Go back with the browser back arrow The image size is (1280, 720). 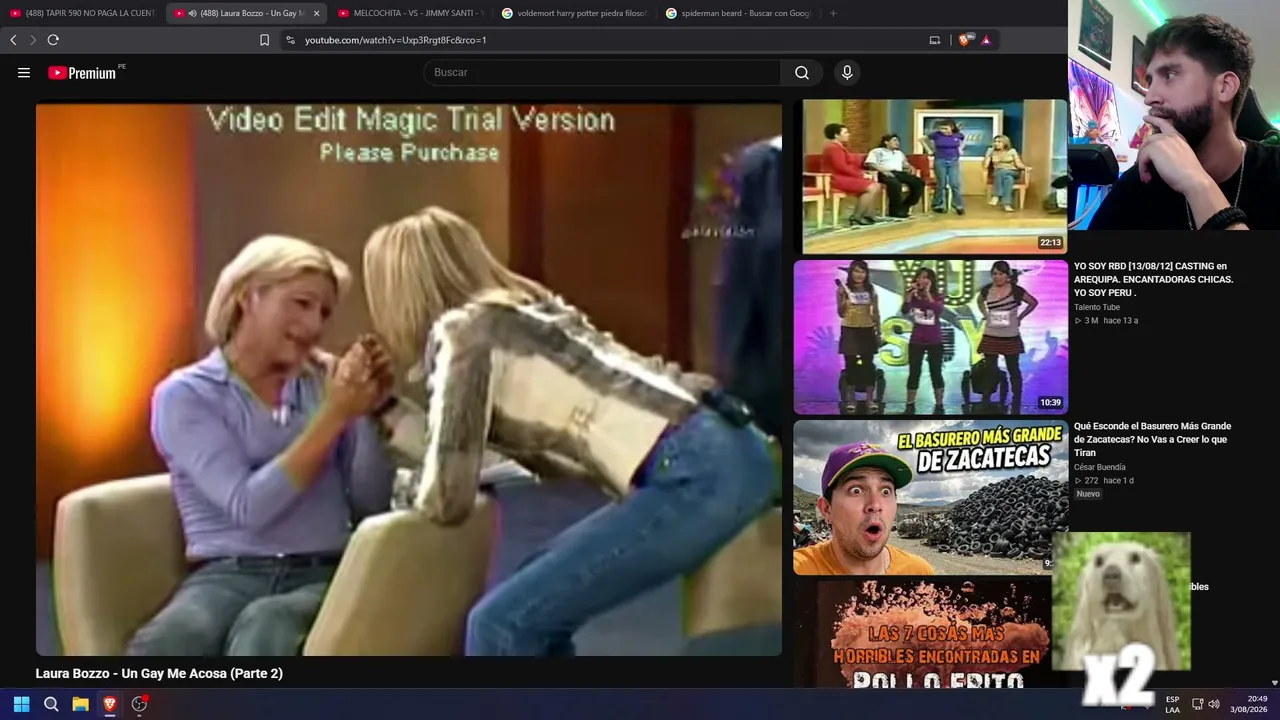pos(13,40)
